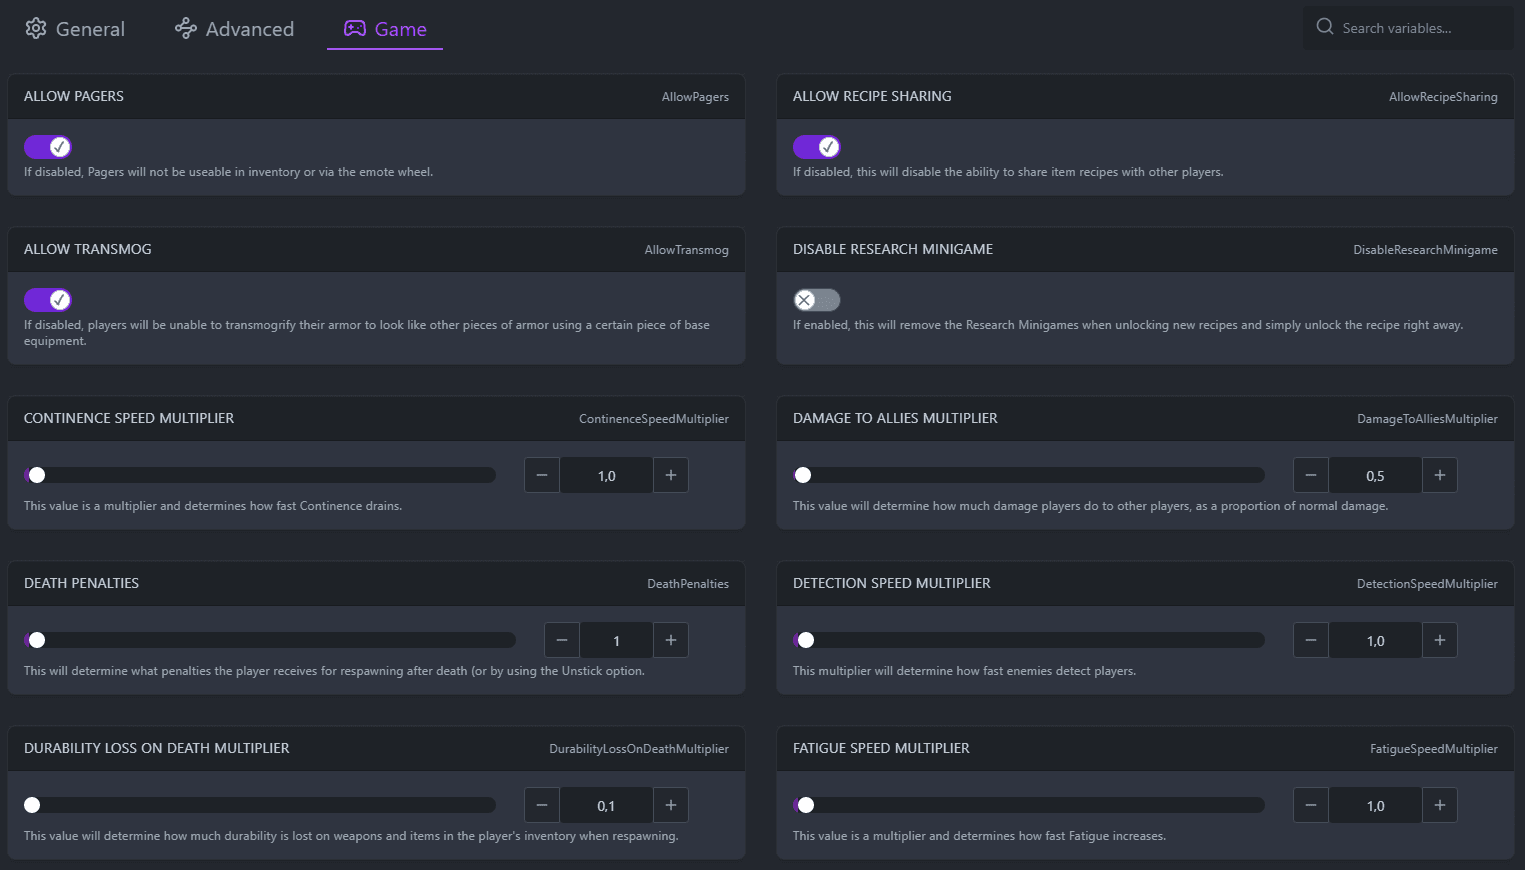1525x870 pixels.
Task: Click the Damage To Allies slider track
Action: [1030, 475]
